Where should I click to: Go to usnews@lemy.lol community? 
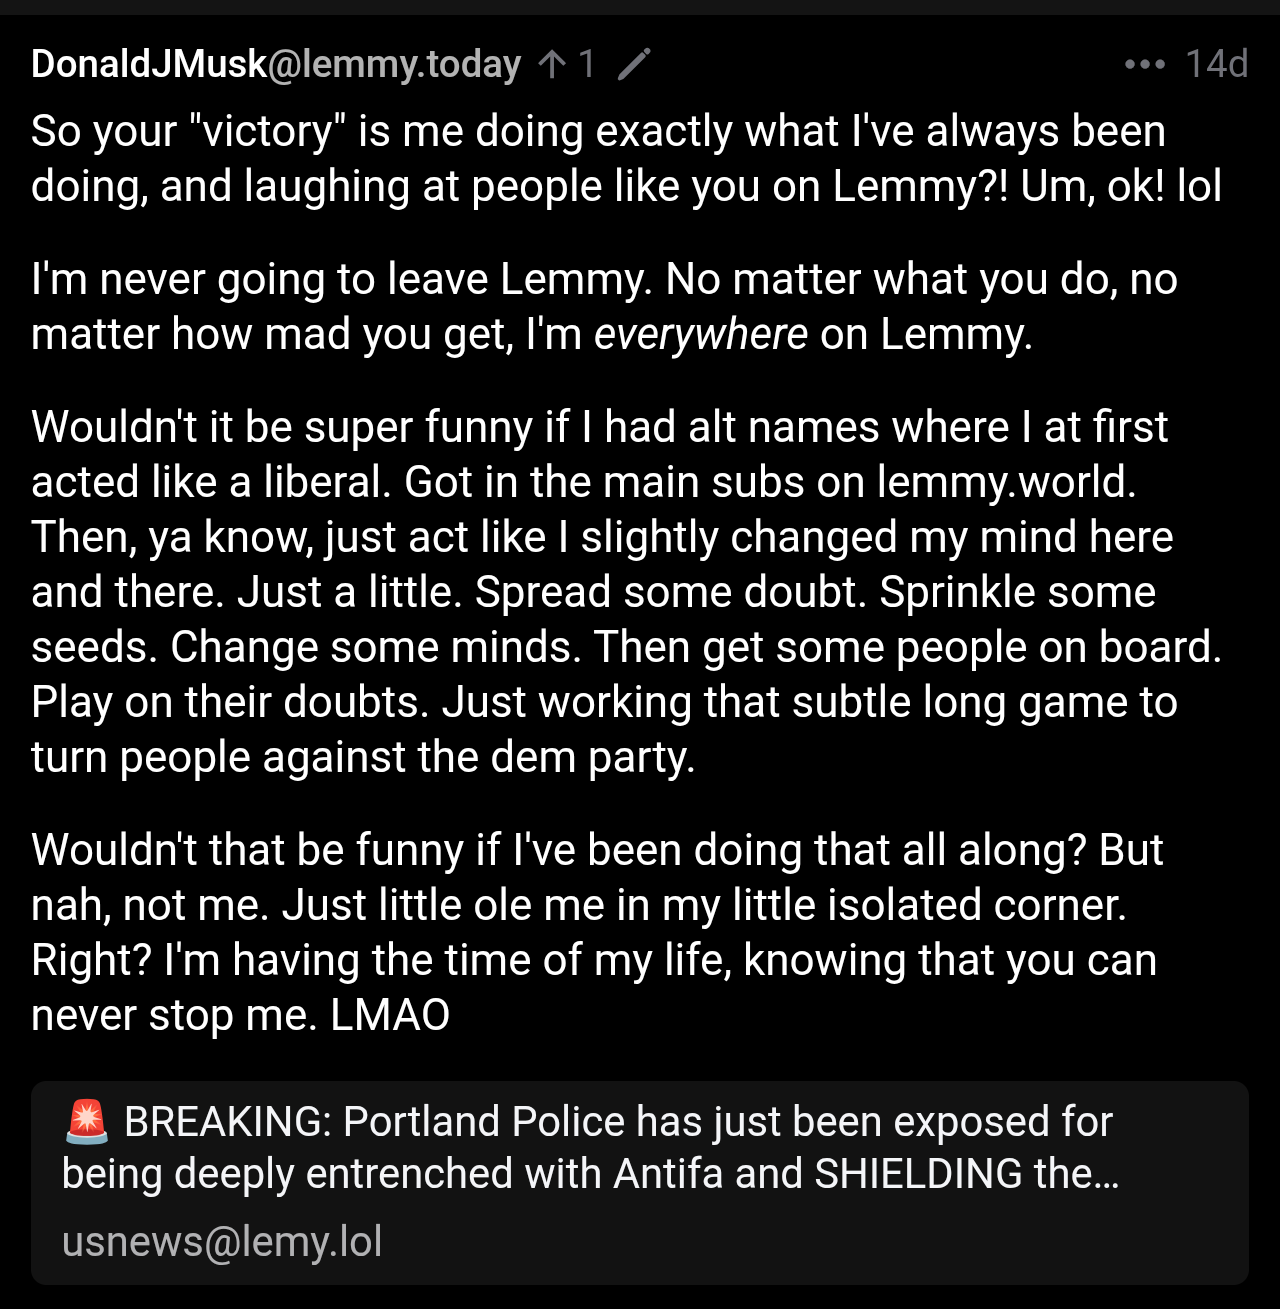click(x=222, y=1241)
